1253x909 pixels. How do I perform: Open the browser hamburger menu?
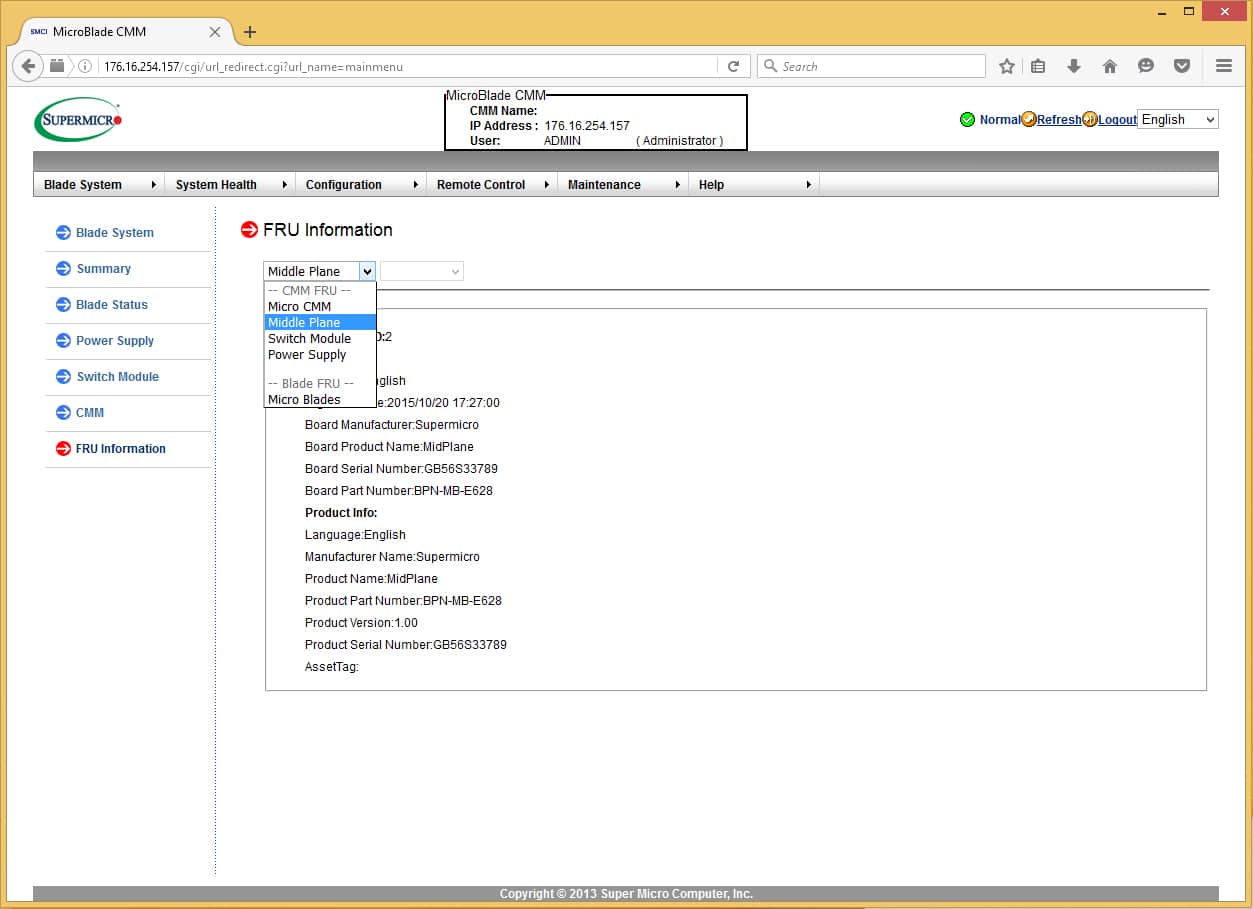click(x=1224, y=66)
